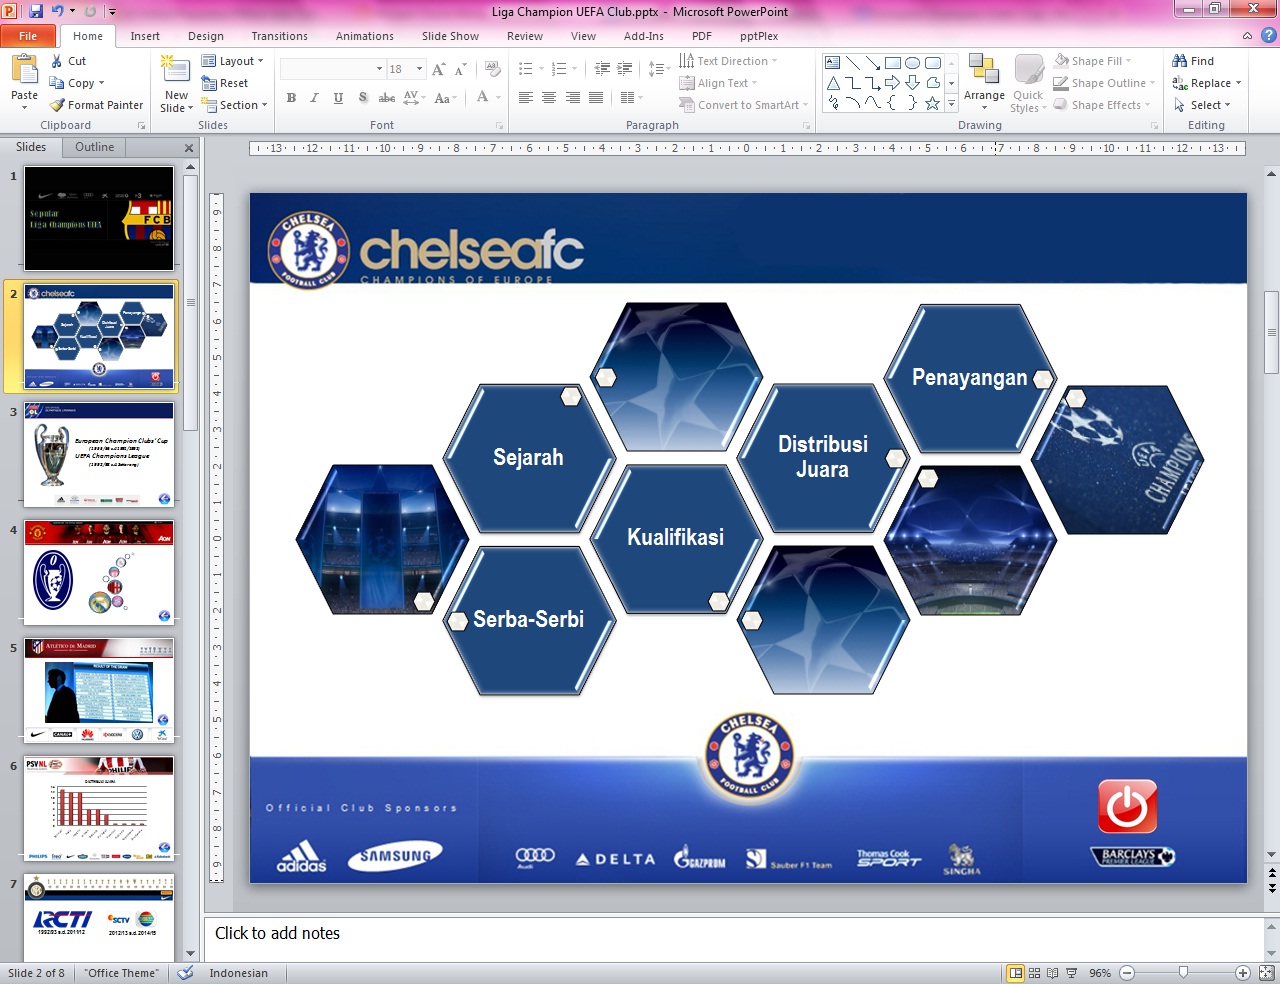The image size is (1280, 984).
Task: Expand Text Direction options
Action: pos(728,61)
